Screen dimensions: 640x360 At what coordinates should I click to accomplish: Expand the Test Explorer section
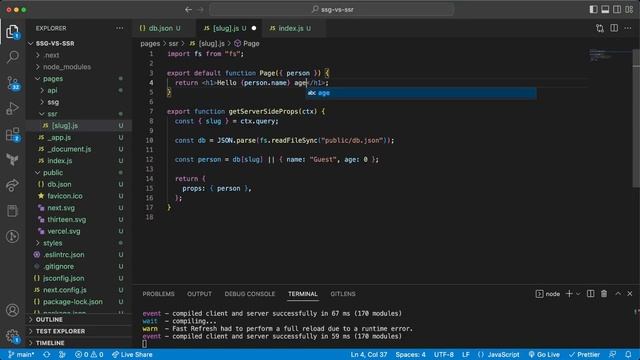coord(79,331)
